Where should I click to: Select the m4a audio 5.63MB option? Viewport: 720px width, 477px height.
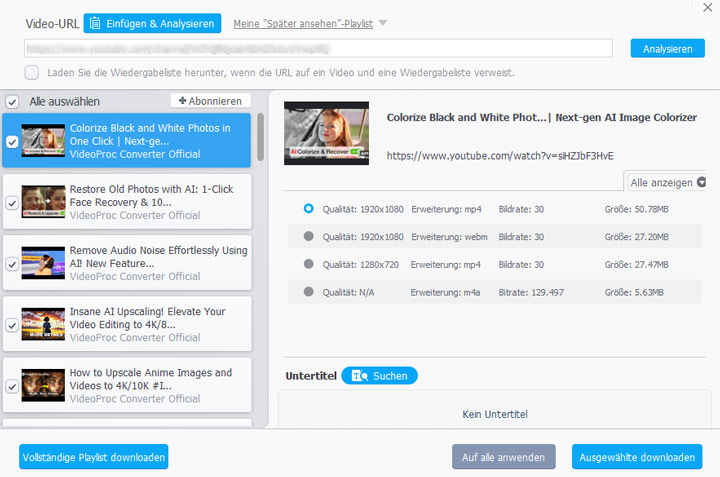(x=309, y=292)
